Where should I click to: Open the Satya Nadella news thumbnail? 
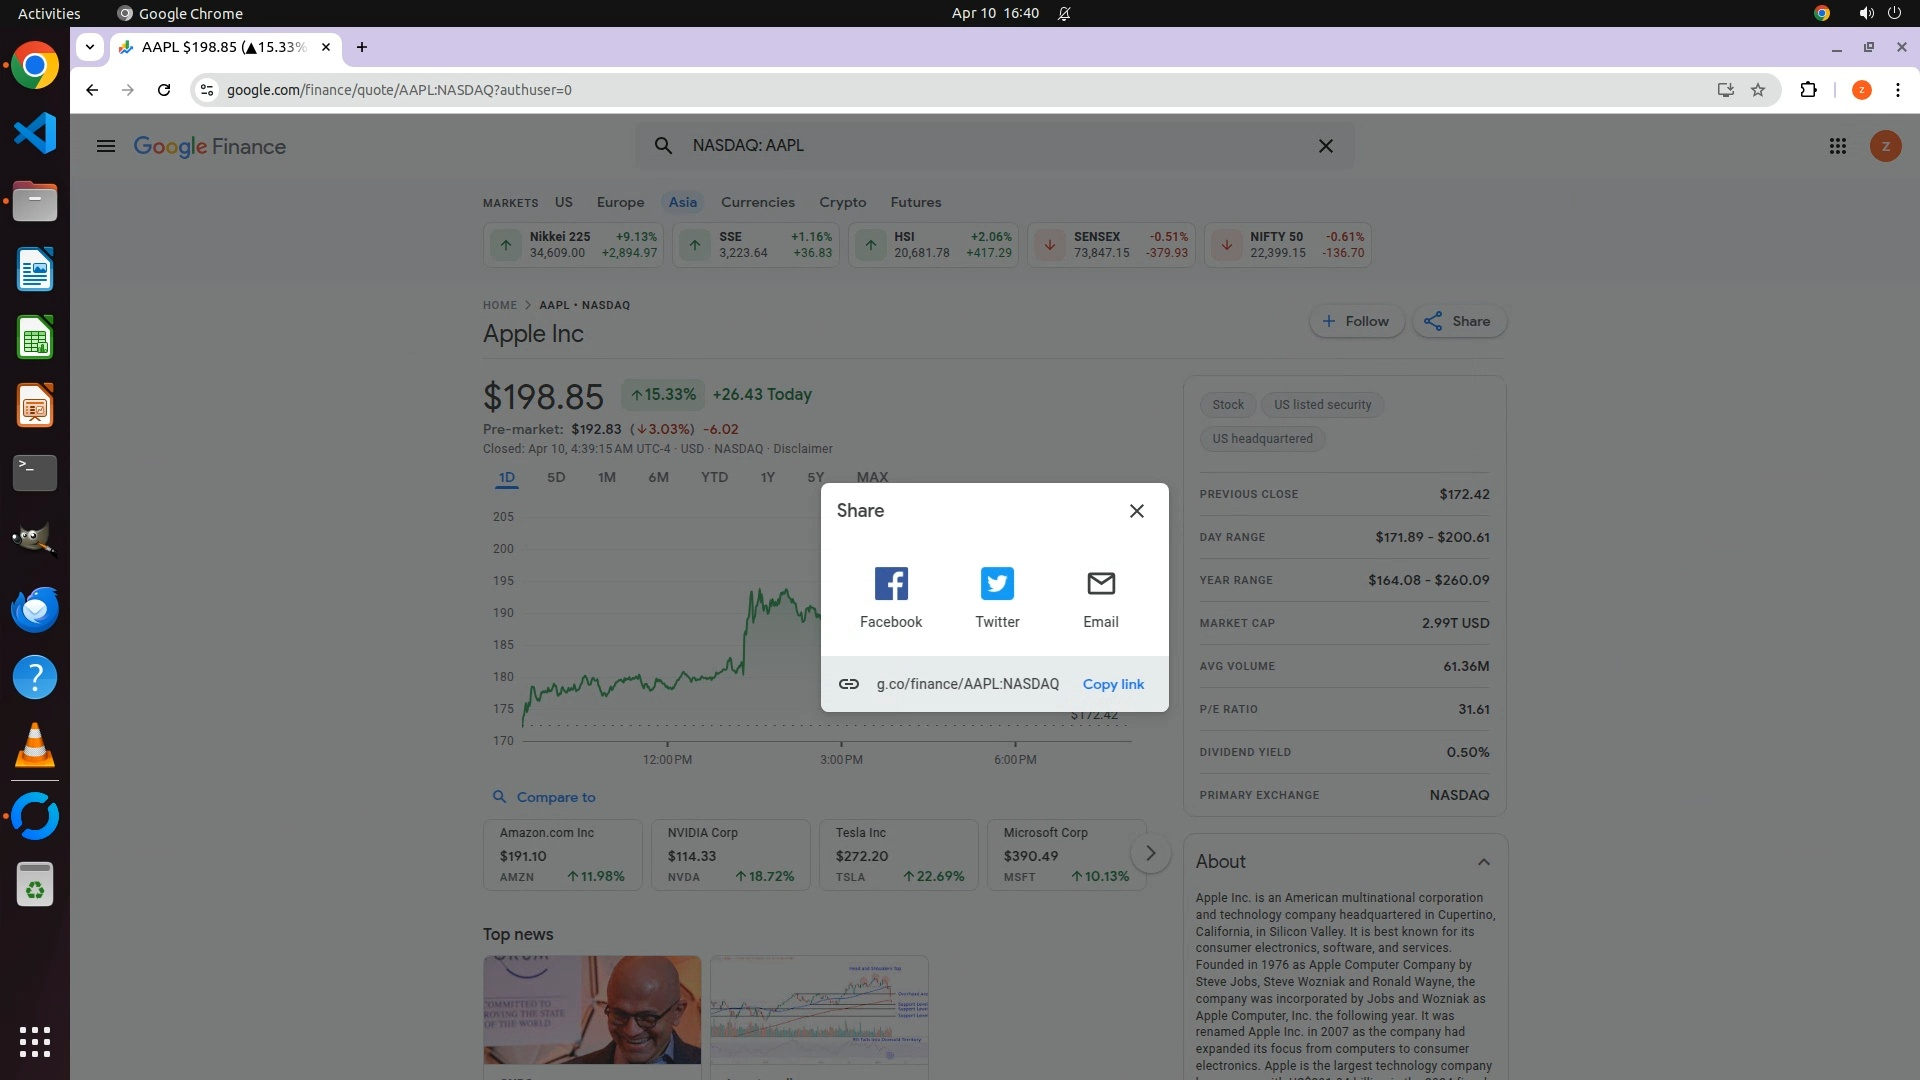[x=592, y=1010]
